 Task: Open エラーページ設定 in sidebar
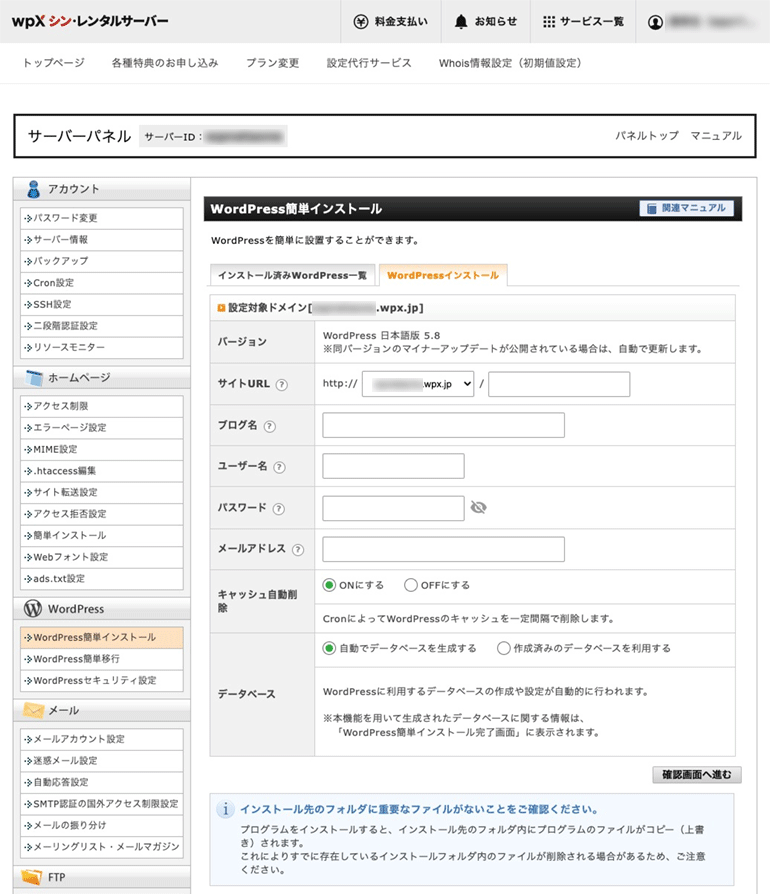(x=102, y=428)
